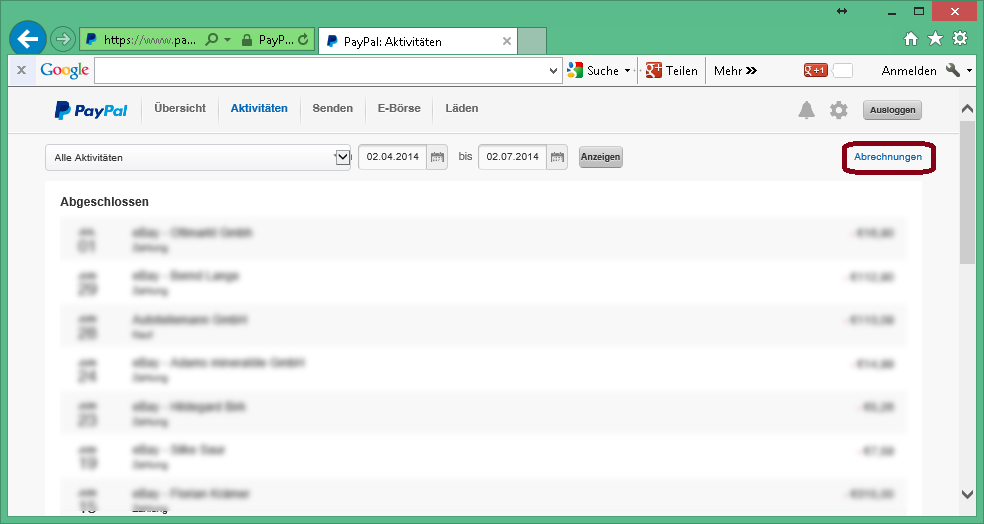Expand Mehr toolbar overflow menu
Viewport: 984px width, 524px height.
point(735,71)
